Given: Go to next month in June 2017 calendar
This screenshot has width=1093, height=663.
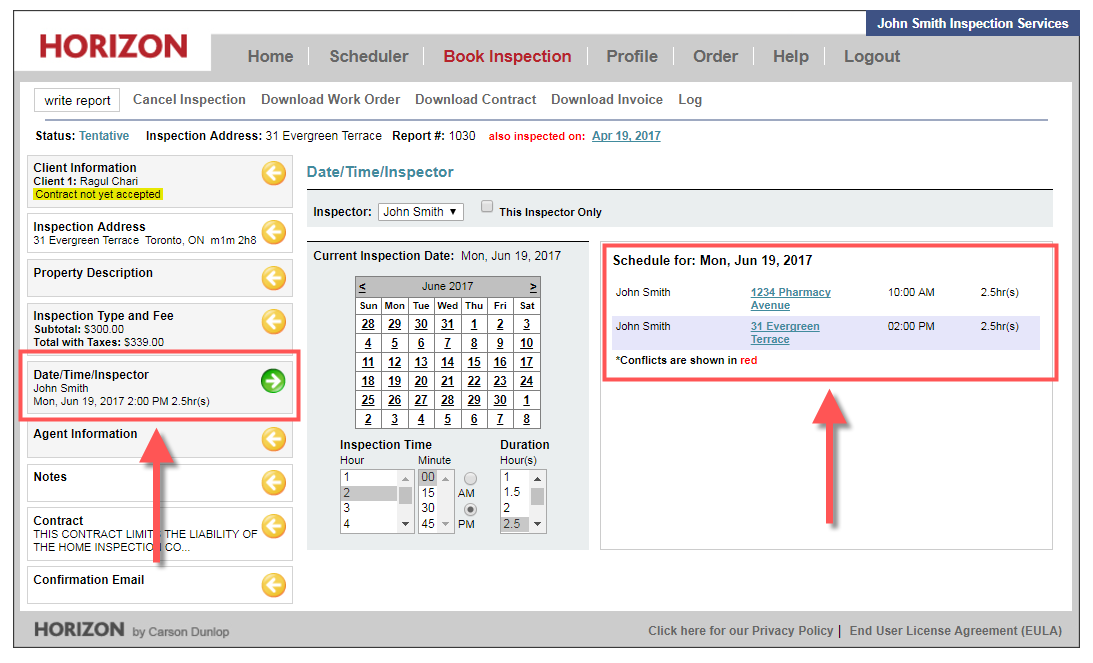Looking at the screenshot, I should pyautogui.click(x=533, y=286).
